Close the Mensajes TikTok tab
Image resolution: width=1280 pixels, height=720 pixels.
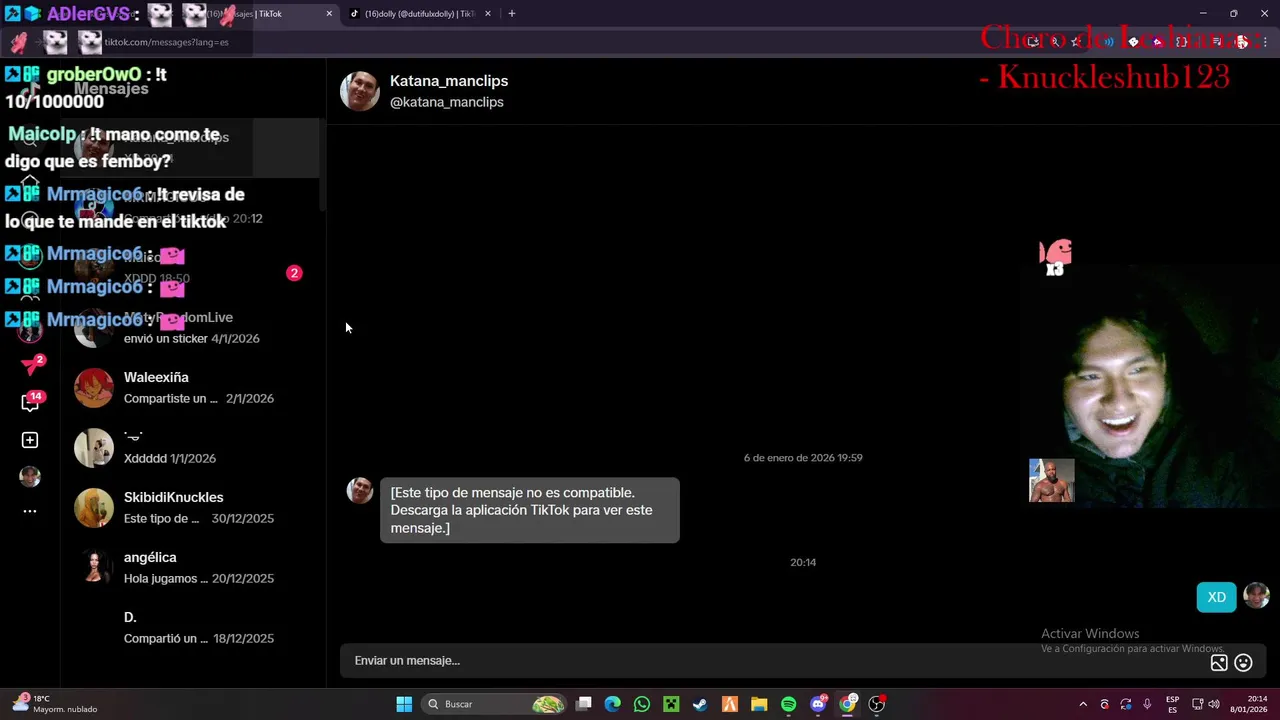click(x=329, y=14)
